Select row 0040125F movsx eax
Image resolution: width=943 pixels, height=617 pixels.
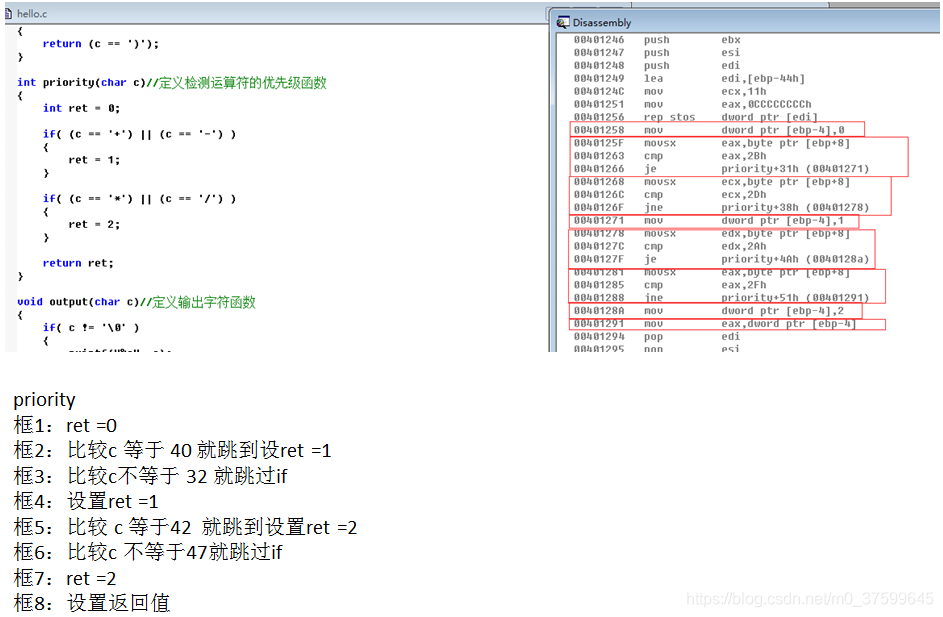tap(711, 143)
